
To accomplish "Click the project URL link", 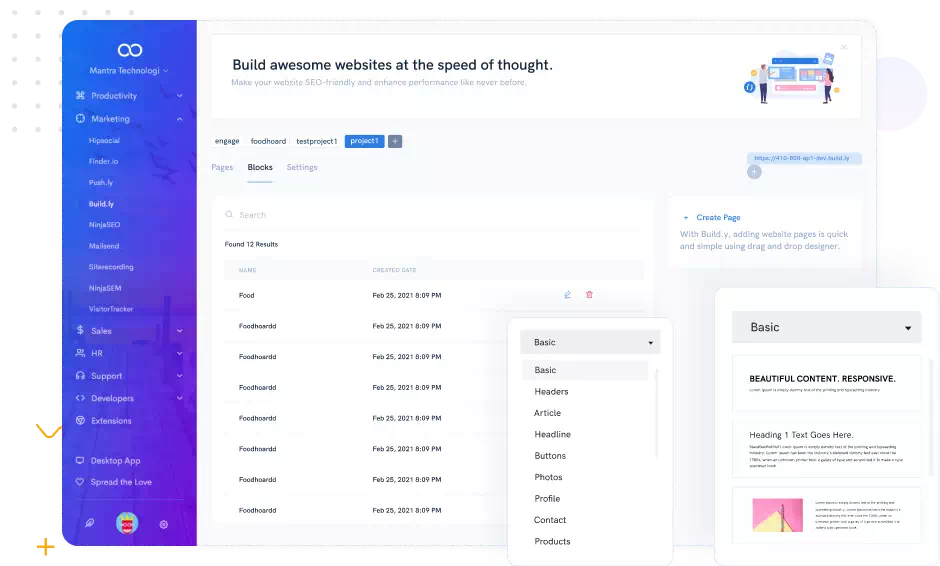I will (804, 158).
